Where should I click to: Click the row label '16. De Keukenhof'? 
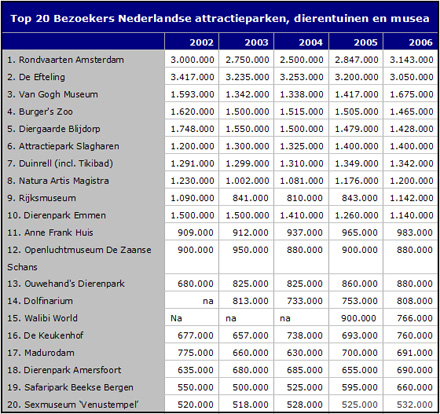(45, 336)
